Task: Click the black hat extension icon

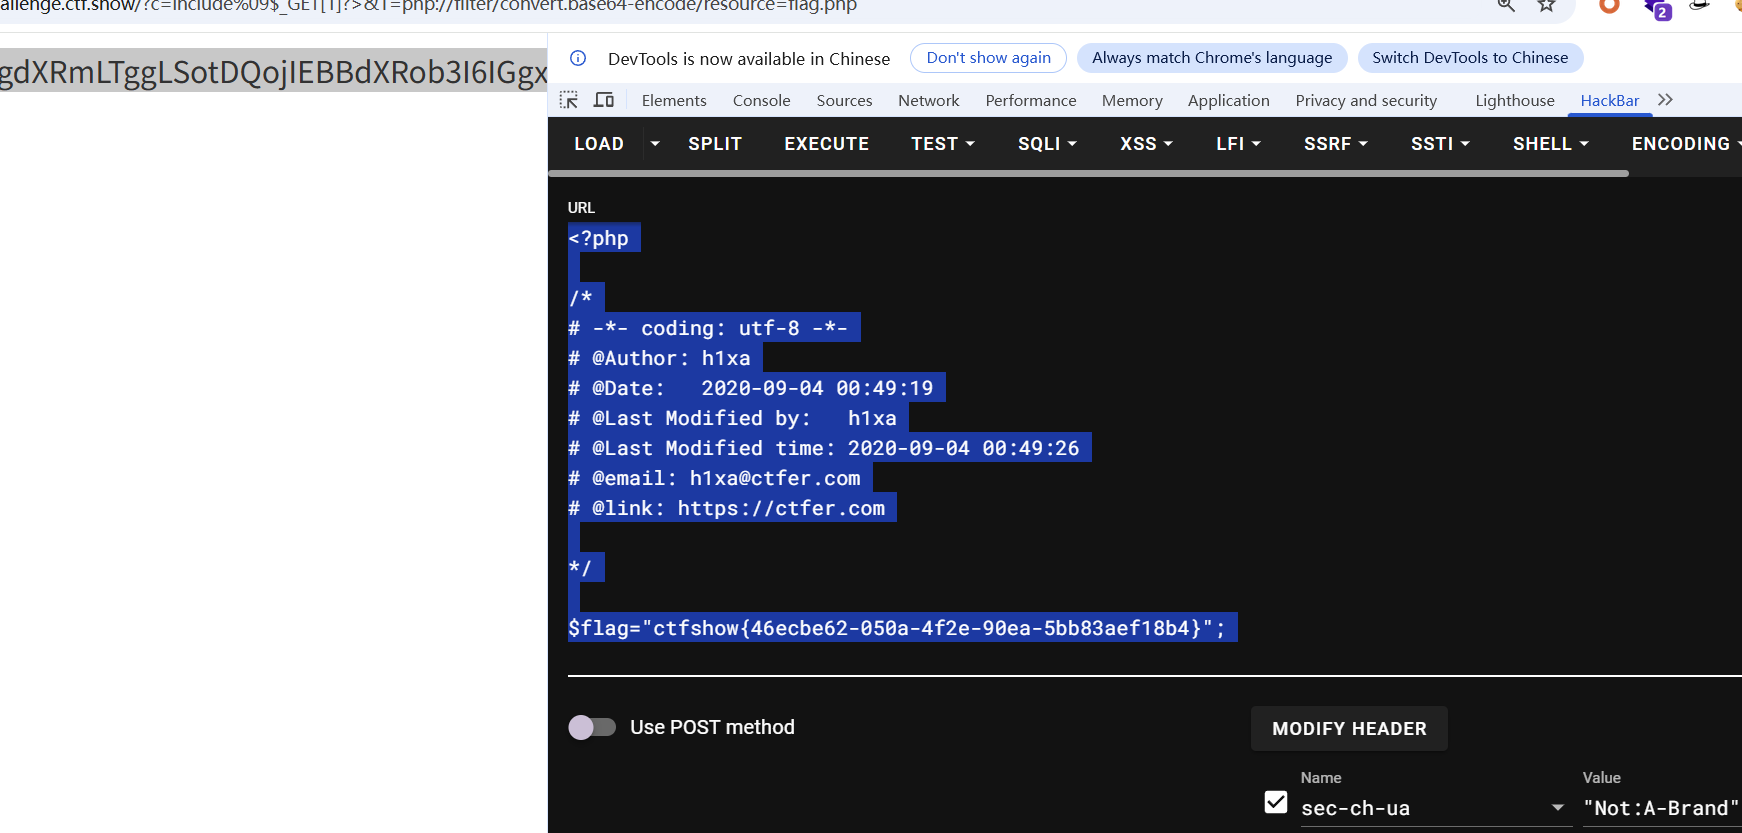Action: click(1699, 6)
